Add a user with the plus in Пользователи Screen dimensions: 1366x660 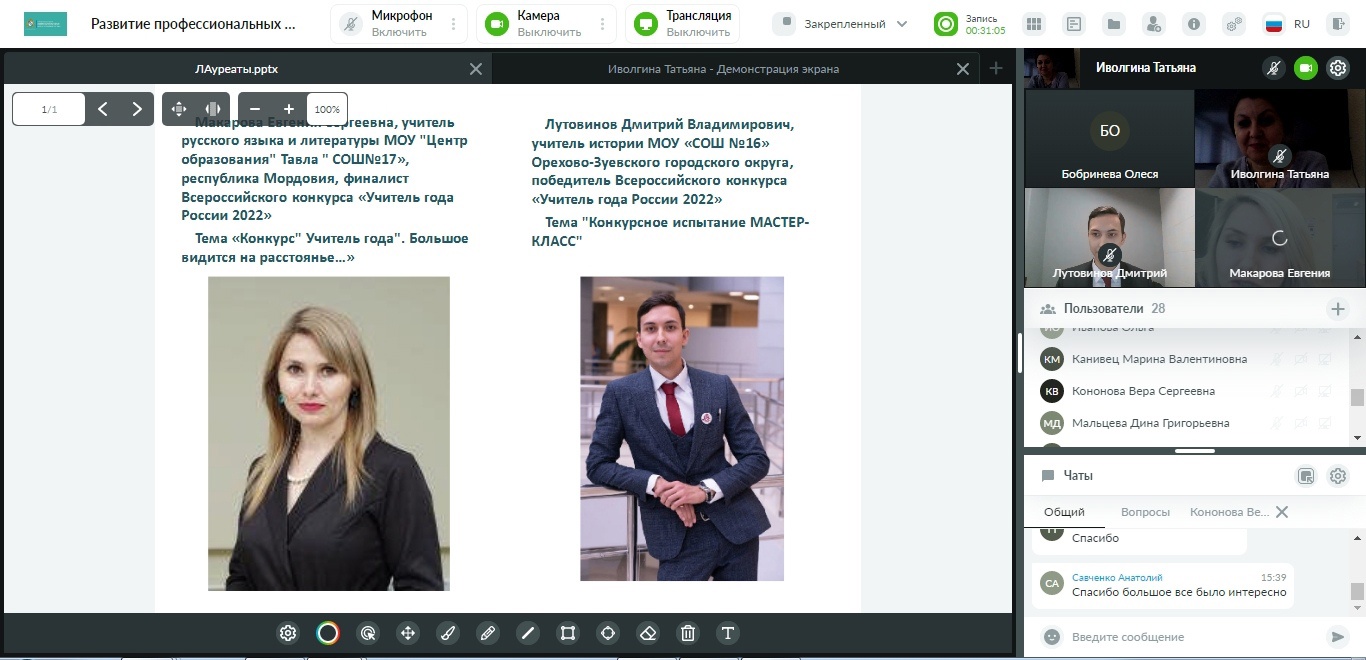1338,309
